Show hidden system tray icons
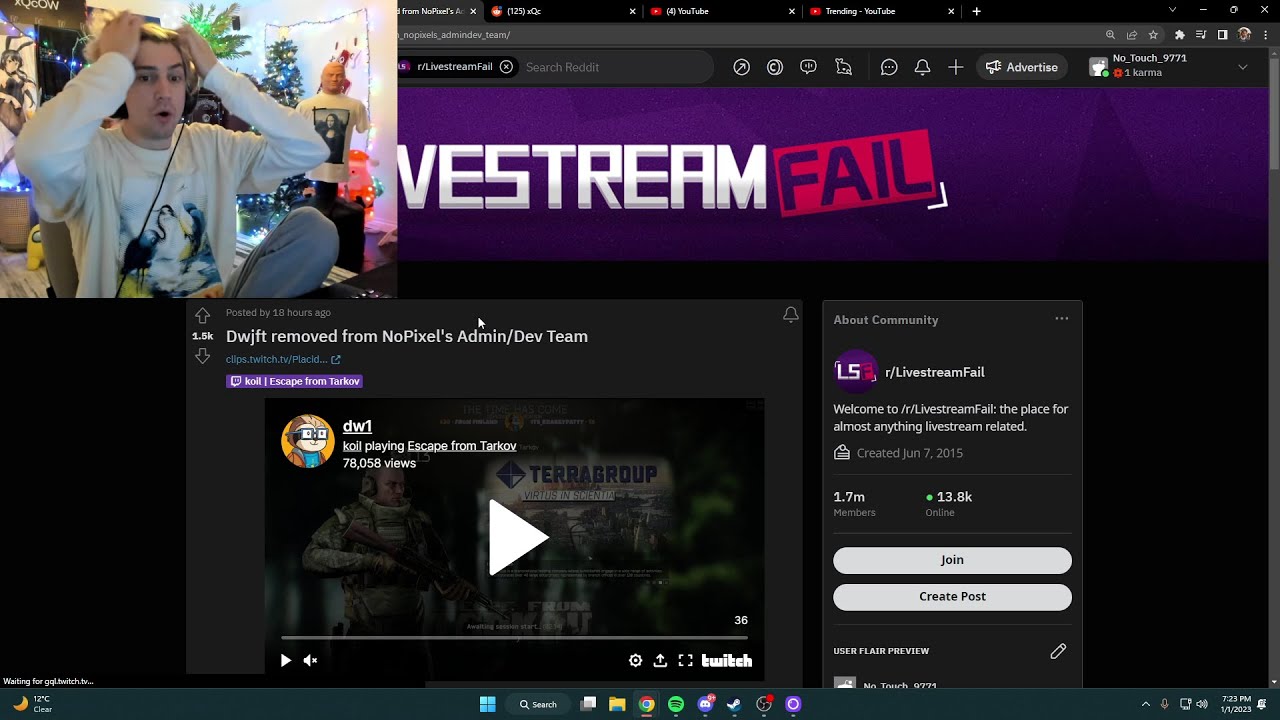This screenshot has height=720, width=1280. [x=1146, y=704]
